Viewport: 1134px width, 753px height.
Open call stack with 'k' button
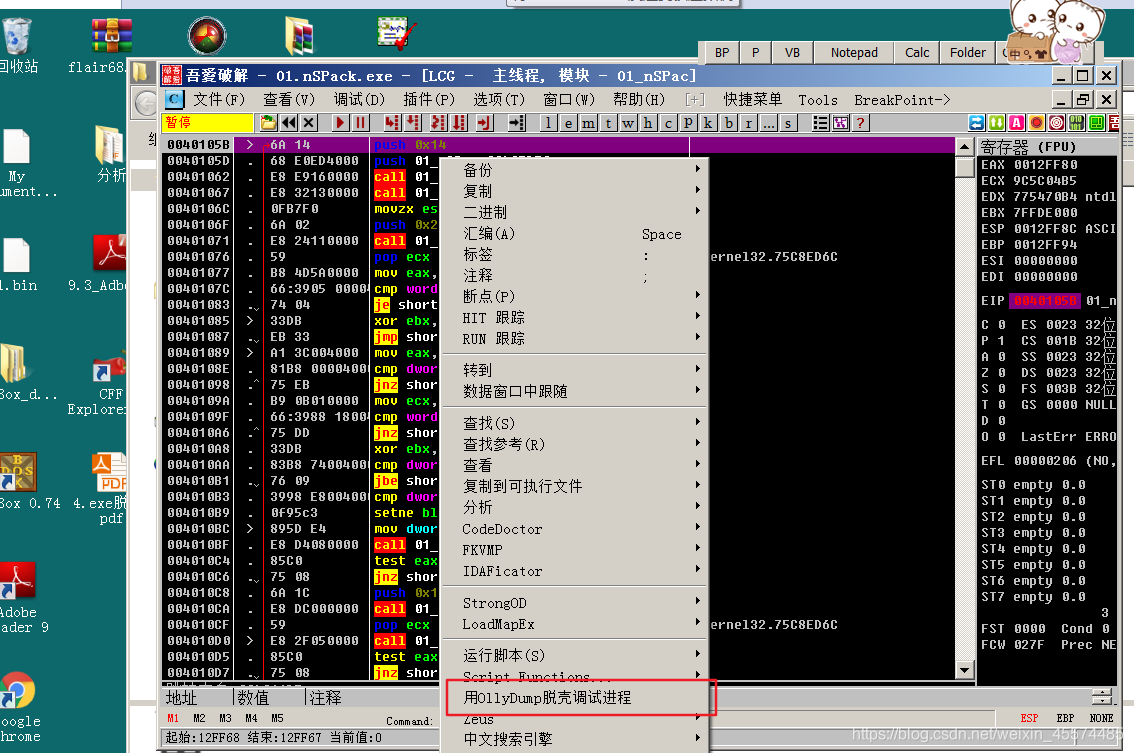pyautogui.click(x=708, y=123)
